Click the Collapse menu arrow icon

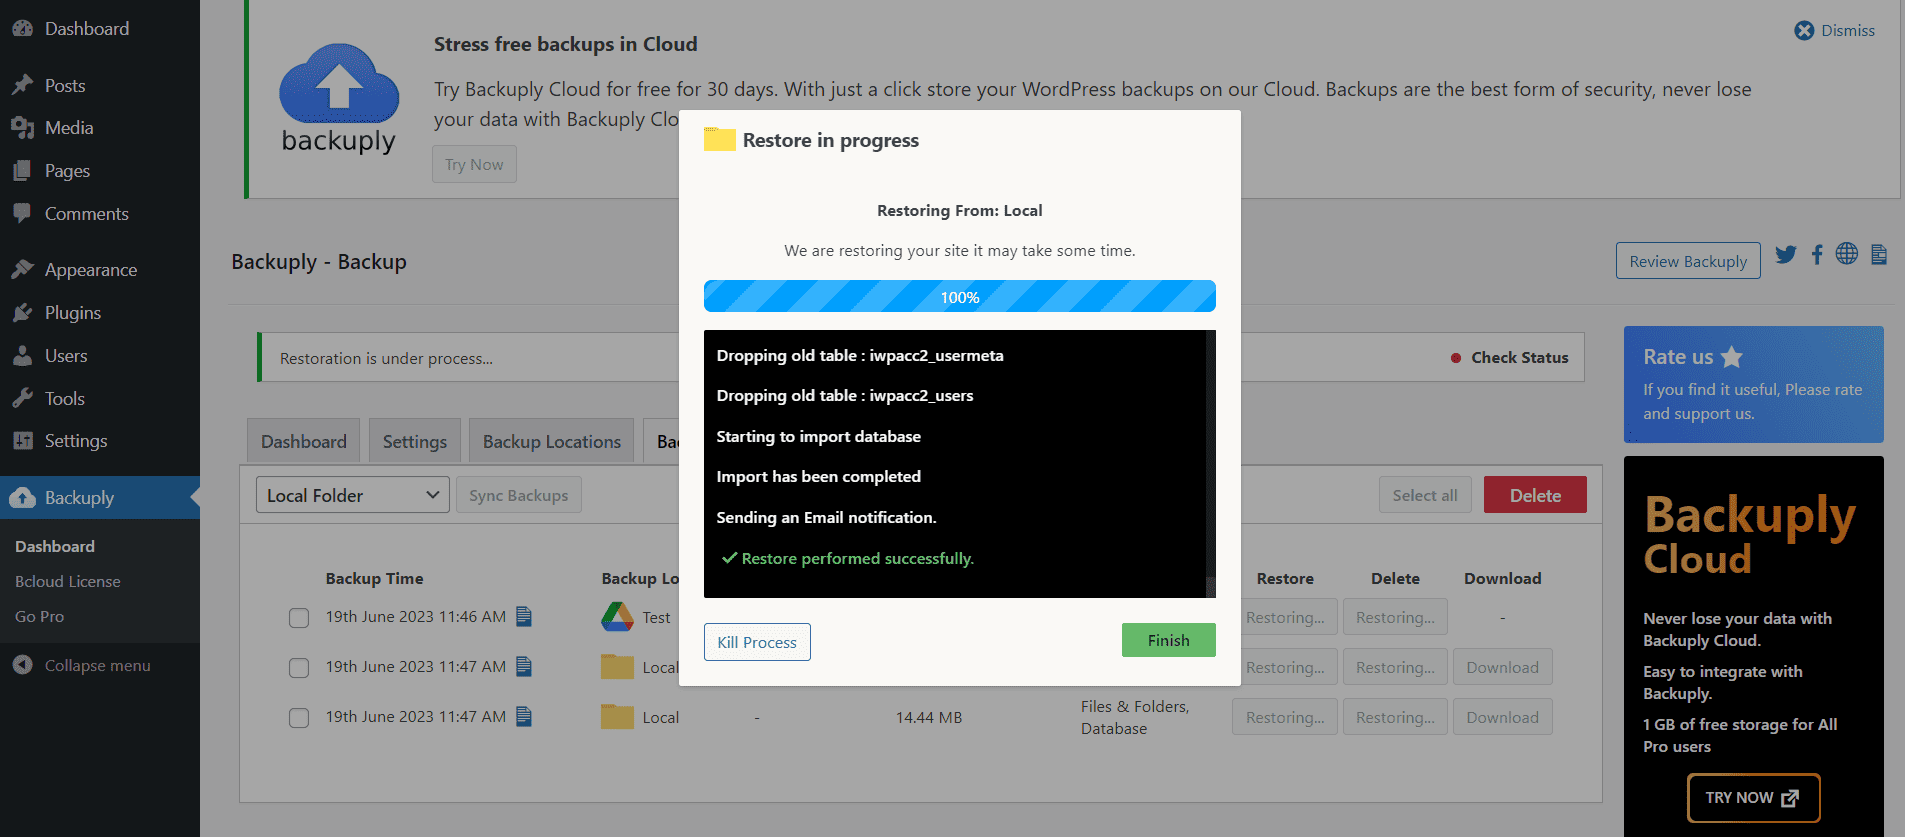22,665
